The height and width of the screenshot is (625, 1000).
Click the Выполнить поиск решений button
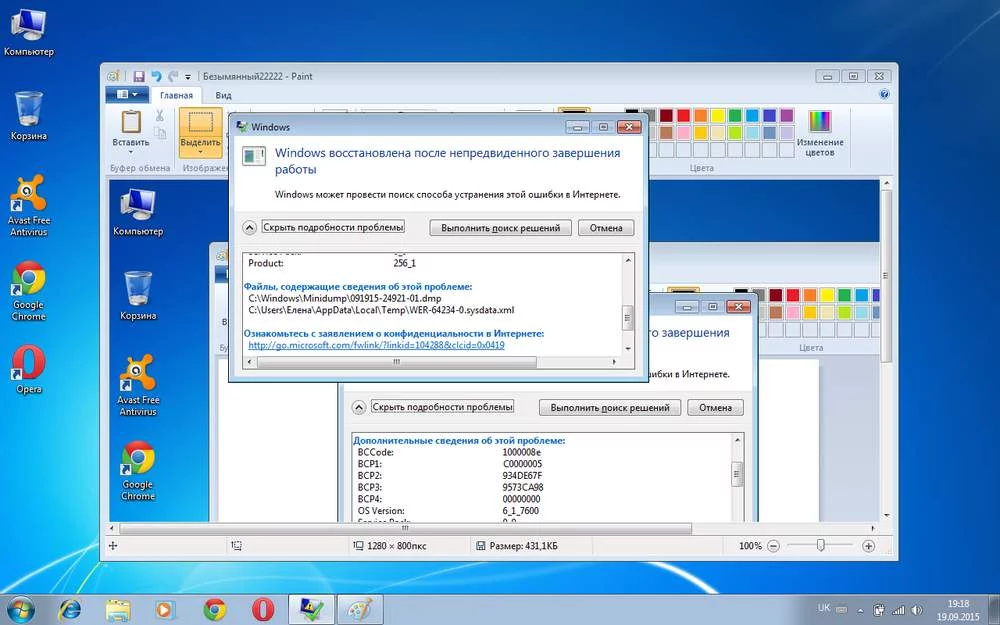click(501, 228)
